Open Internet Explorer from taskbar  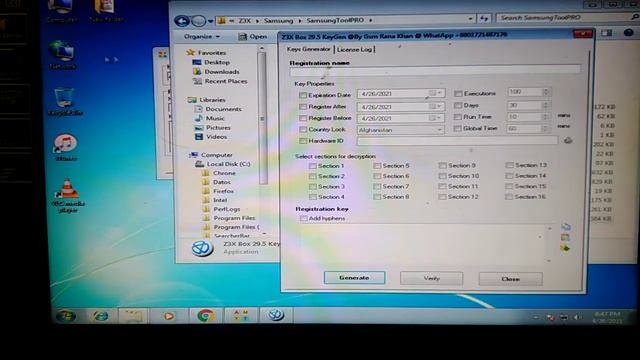click(x=100, y=316)
